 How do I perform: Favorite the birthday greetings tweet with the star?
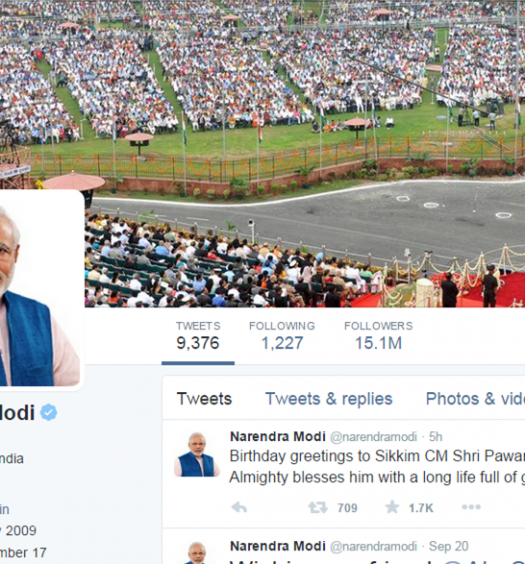point(392,507)
